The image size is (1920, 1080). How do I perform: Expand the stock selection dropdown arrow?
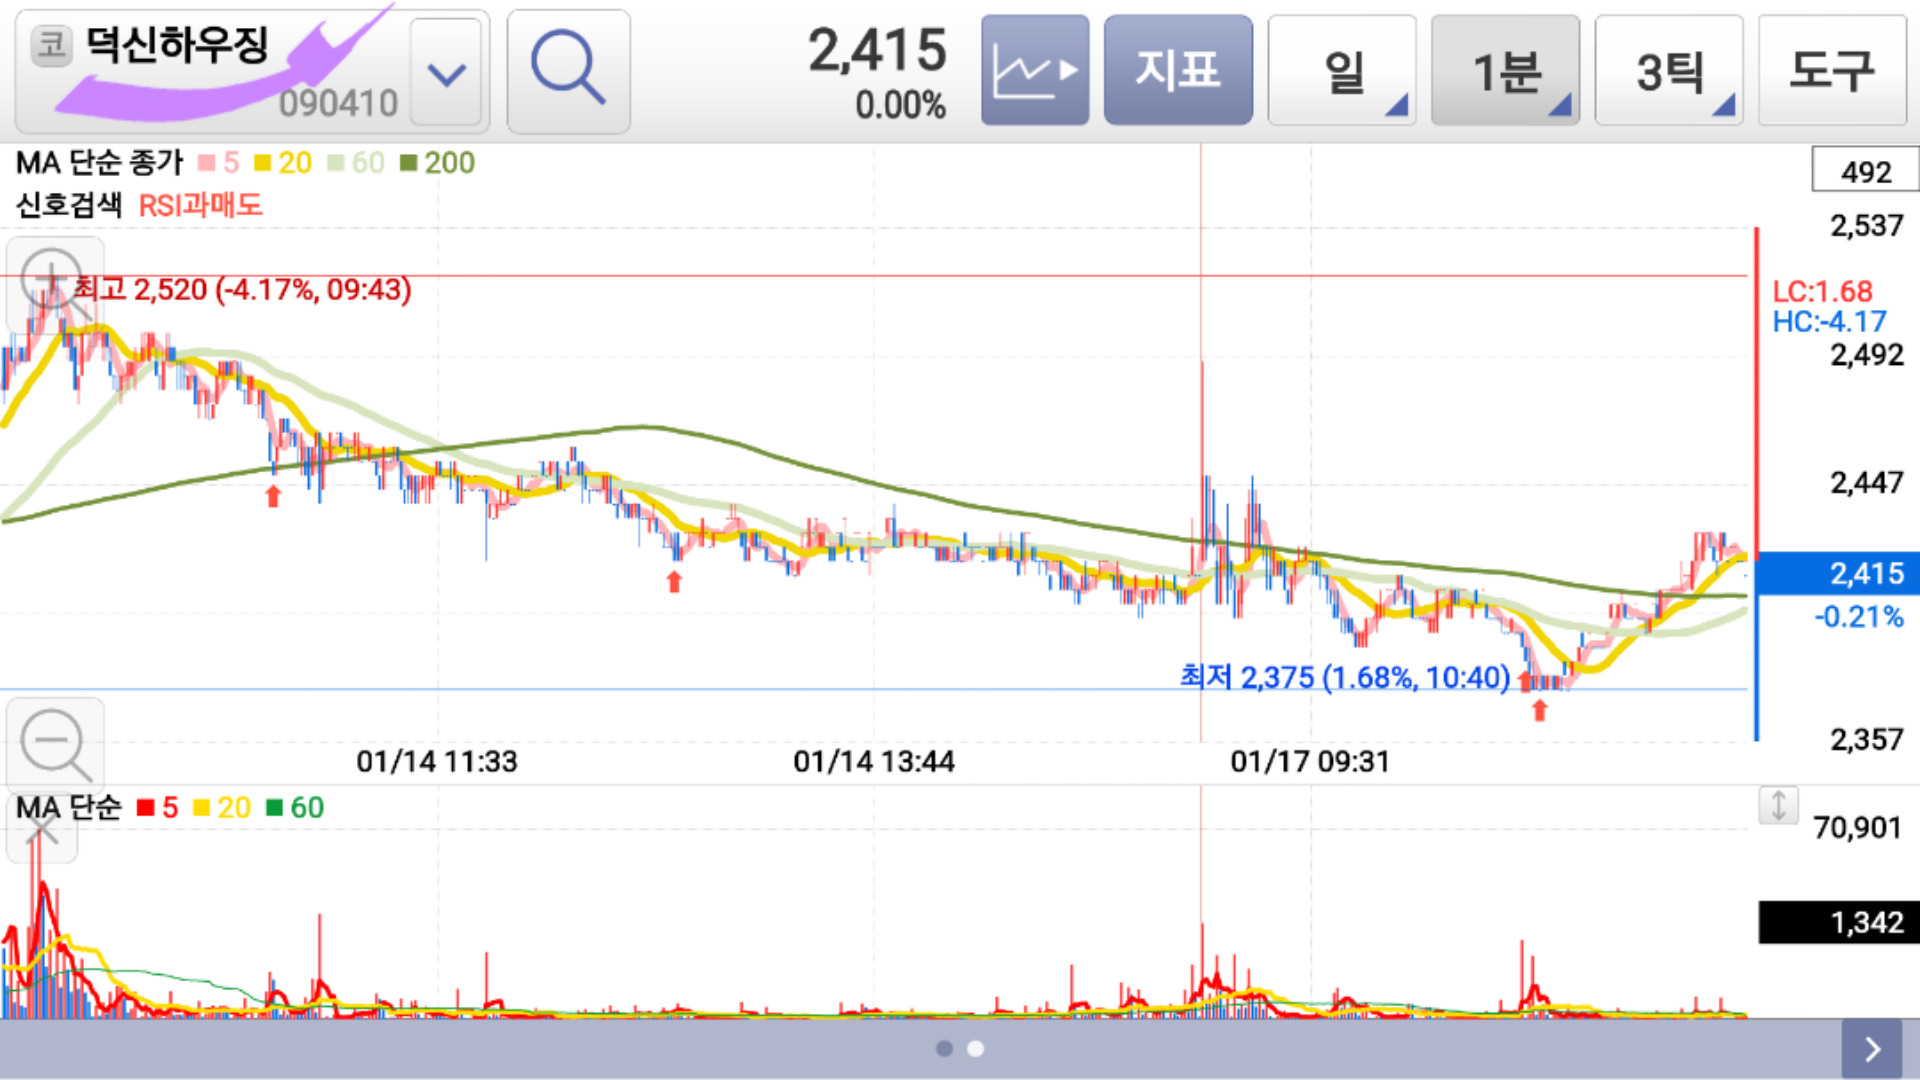(x=446, y=73)
